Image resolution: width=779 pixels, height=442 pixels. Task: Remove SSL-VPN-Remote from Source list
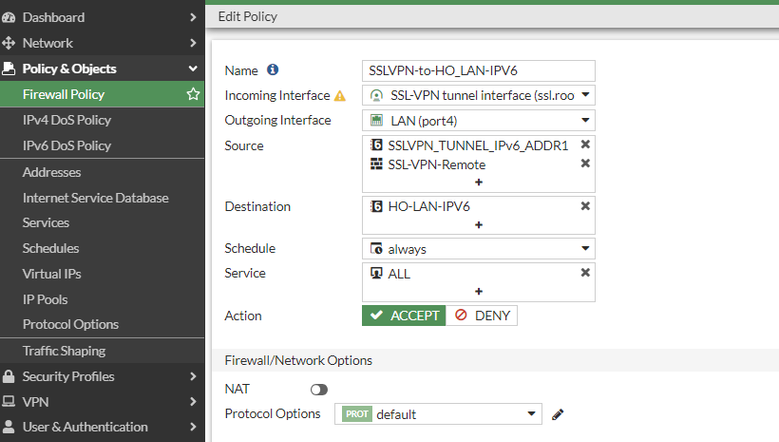click(585, 164)
